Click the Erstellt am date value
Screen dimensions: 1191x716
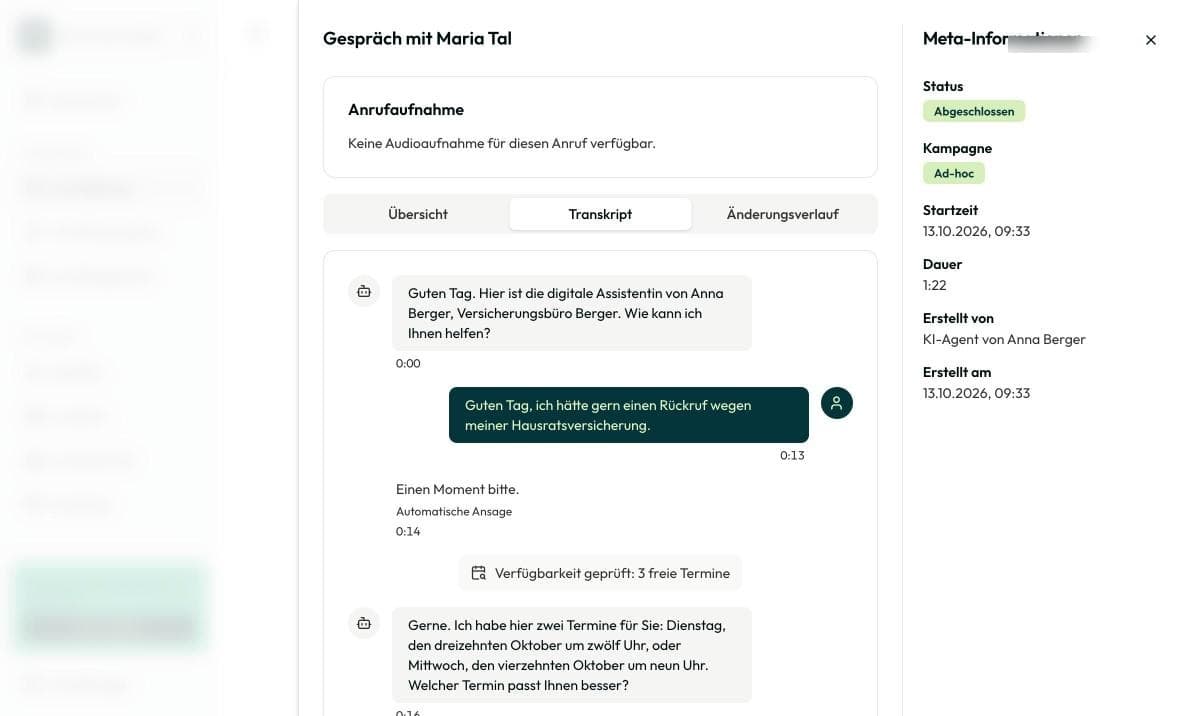point(976,393)
